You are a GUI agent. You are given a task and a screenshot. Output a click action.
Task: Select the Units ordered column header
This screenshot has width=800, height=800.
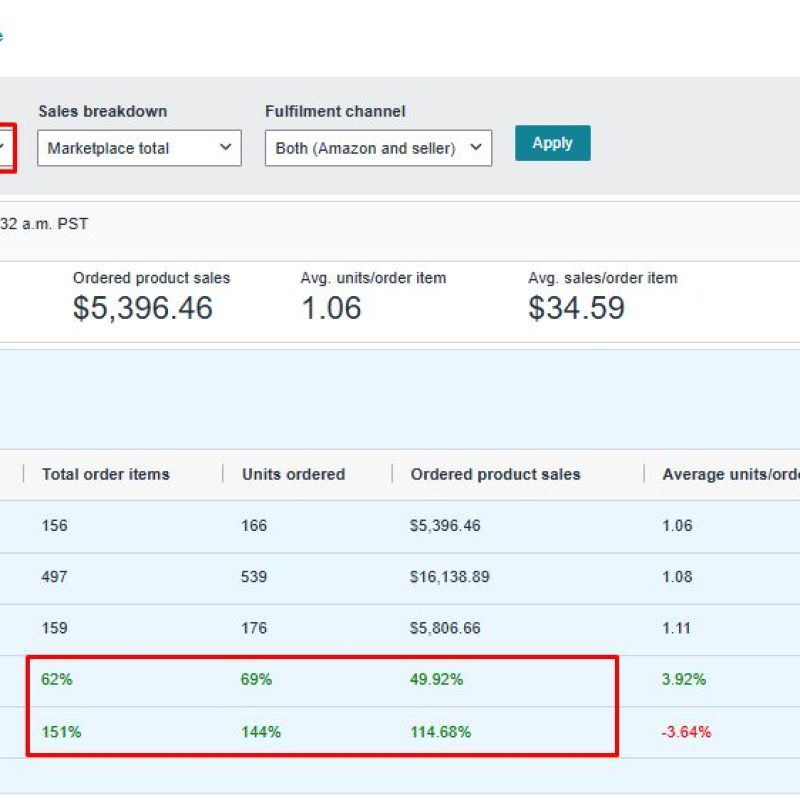coord(293,474)
